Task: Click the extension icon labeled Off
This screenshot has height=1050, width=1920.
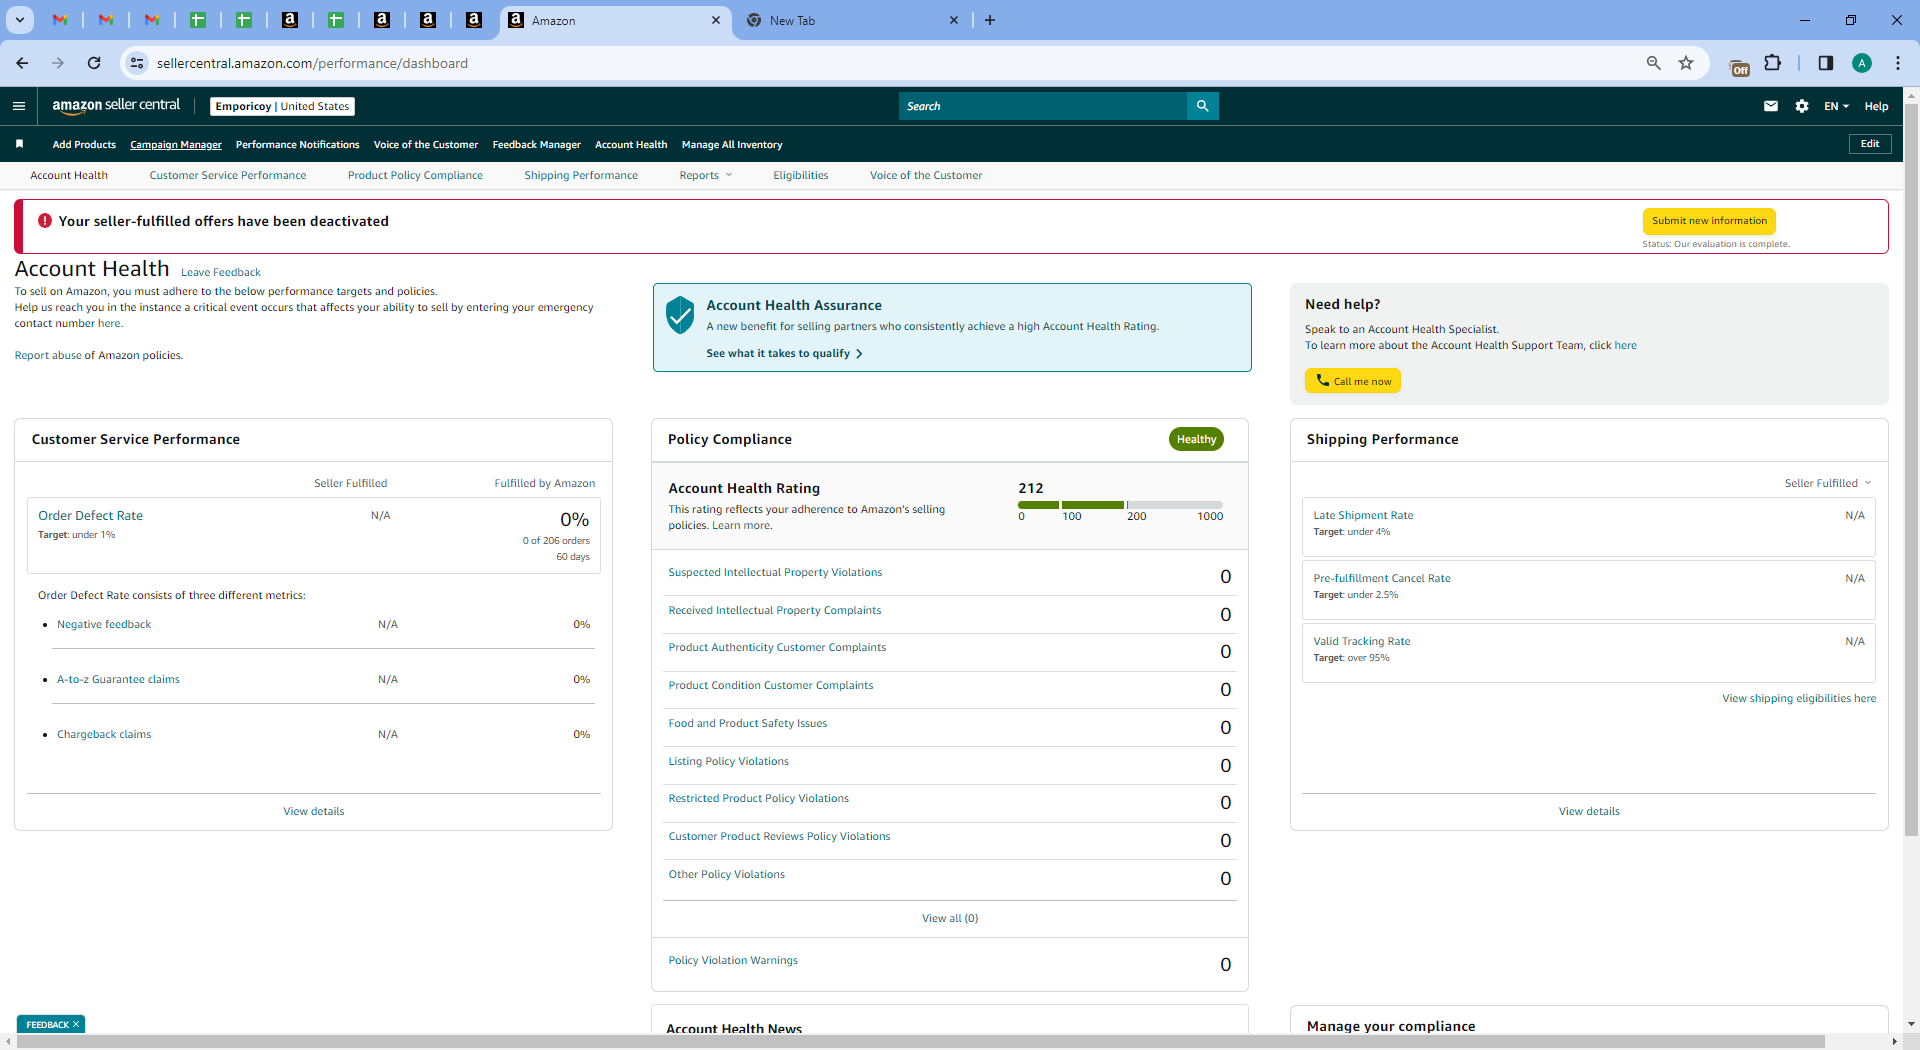Action: tap(1740, 66)
